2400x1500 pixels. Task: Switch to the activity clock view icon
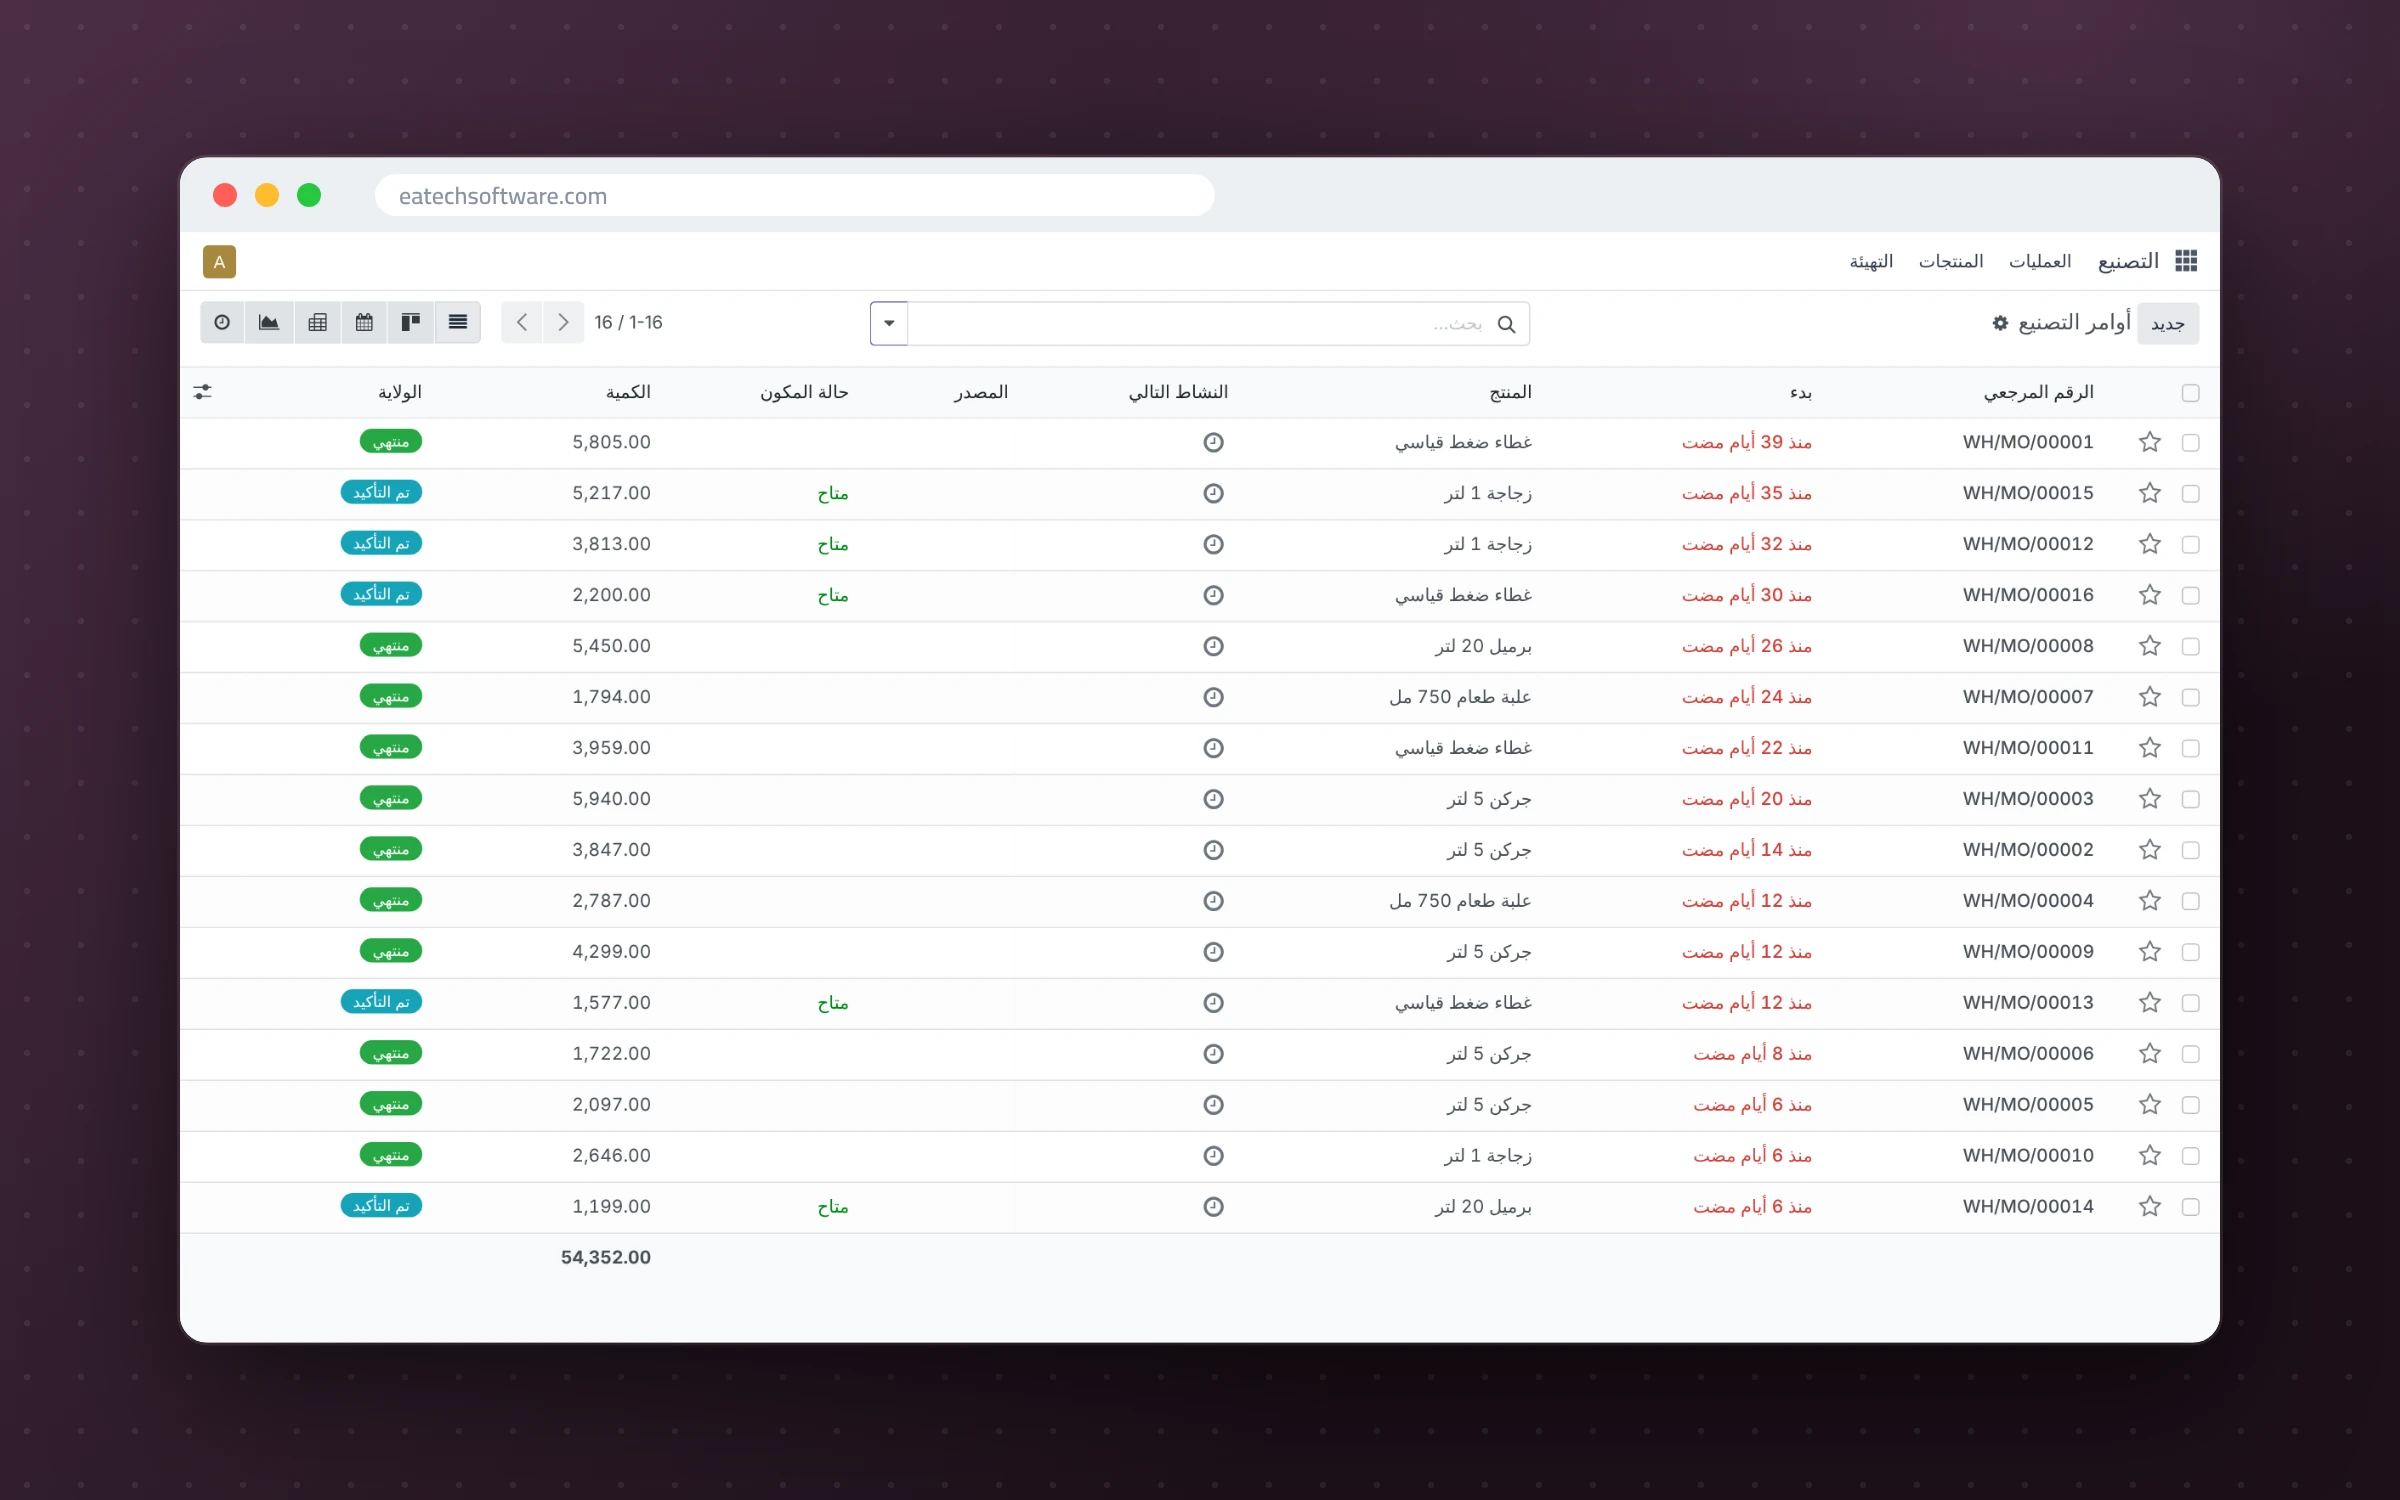(x=222, y=322)
